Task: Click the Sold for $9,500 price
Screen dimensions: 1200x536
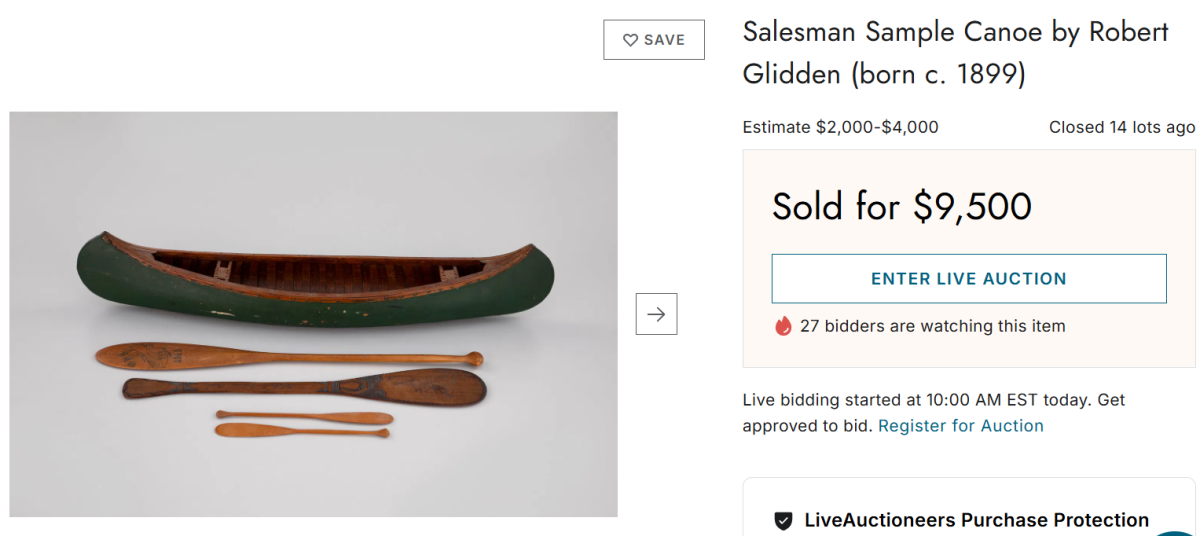Action: (x=901, y=206)
